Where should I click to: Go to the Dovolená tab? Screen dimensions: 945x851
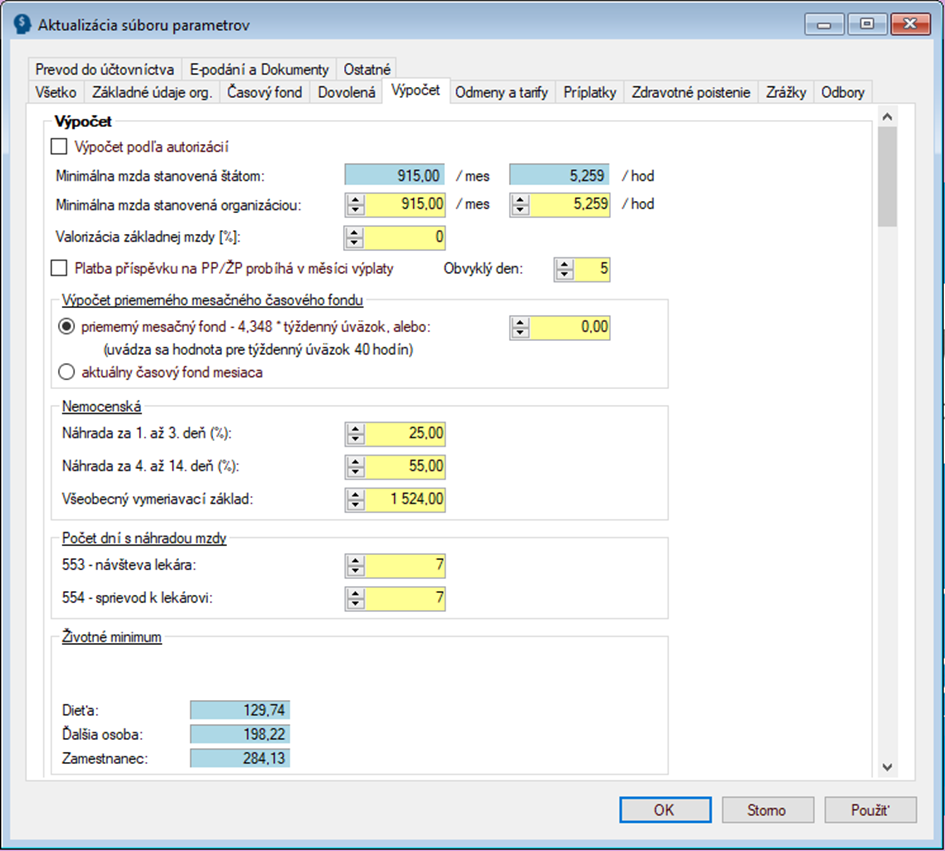coord(347,92)
